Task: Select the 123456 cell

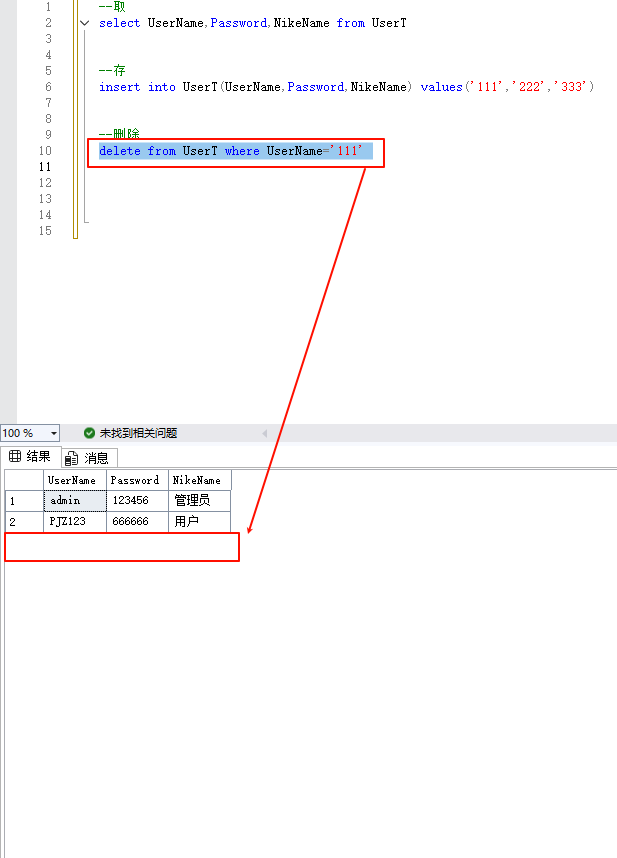Action: pyautogui.click(x=137, y=501)
